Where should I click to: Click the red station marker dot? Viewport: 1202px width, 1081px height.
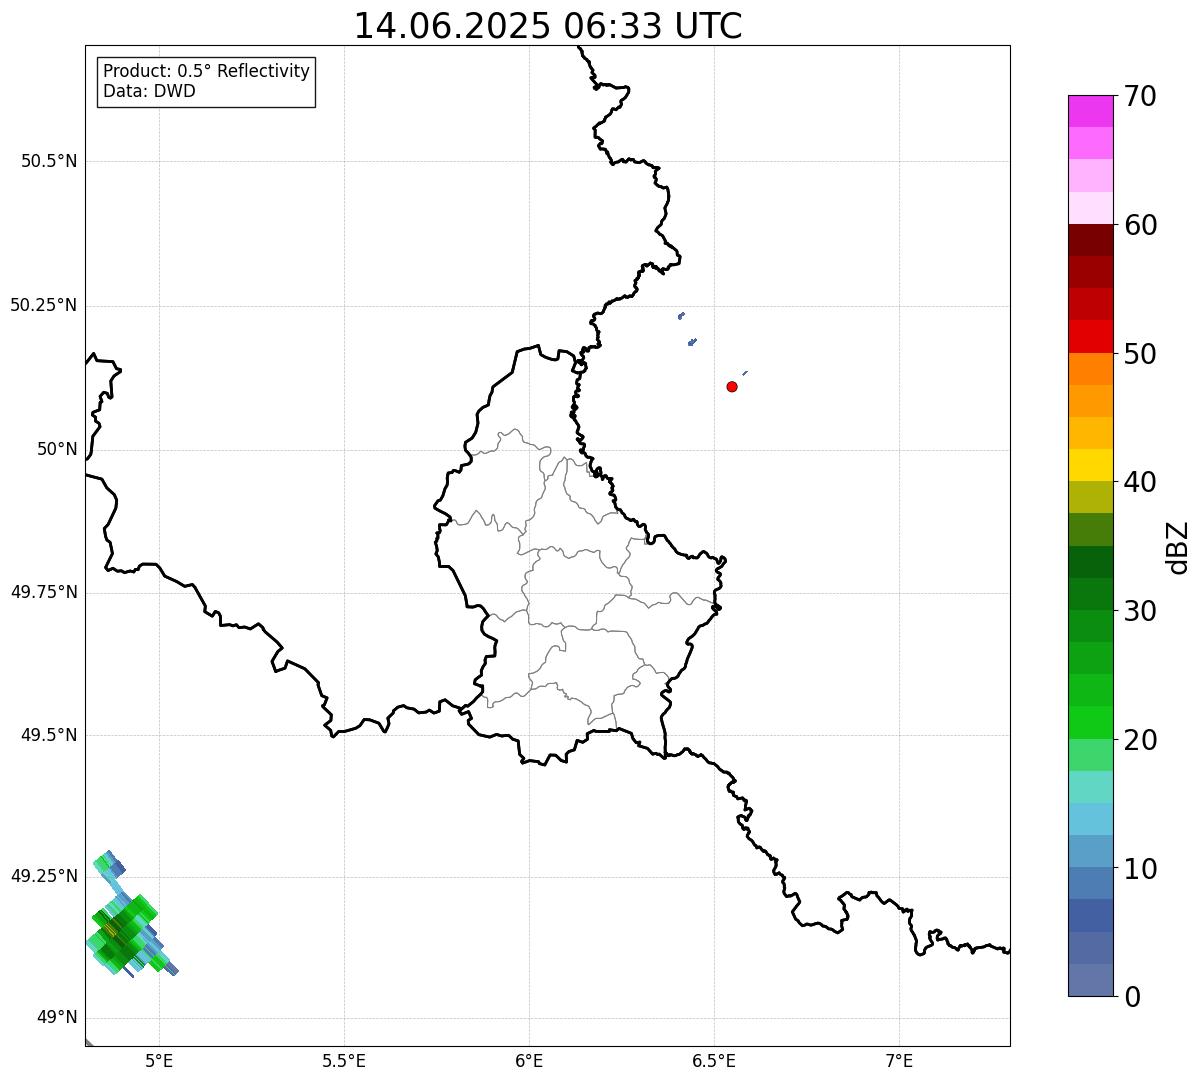pos(732,386)
